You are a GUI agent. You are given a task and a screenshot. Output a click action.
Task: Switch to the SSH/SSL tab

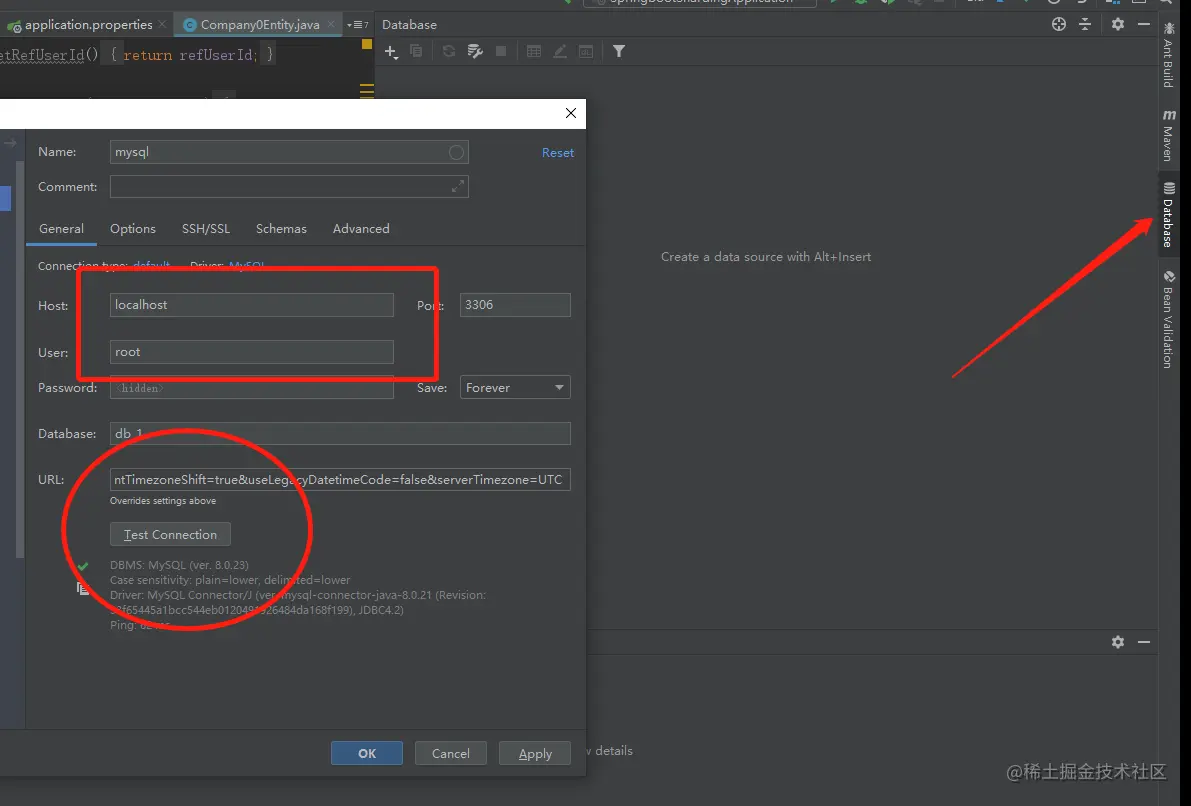(206, 229)
